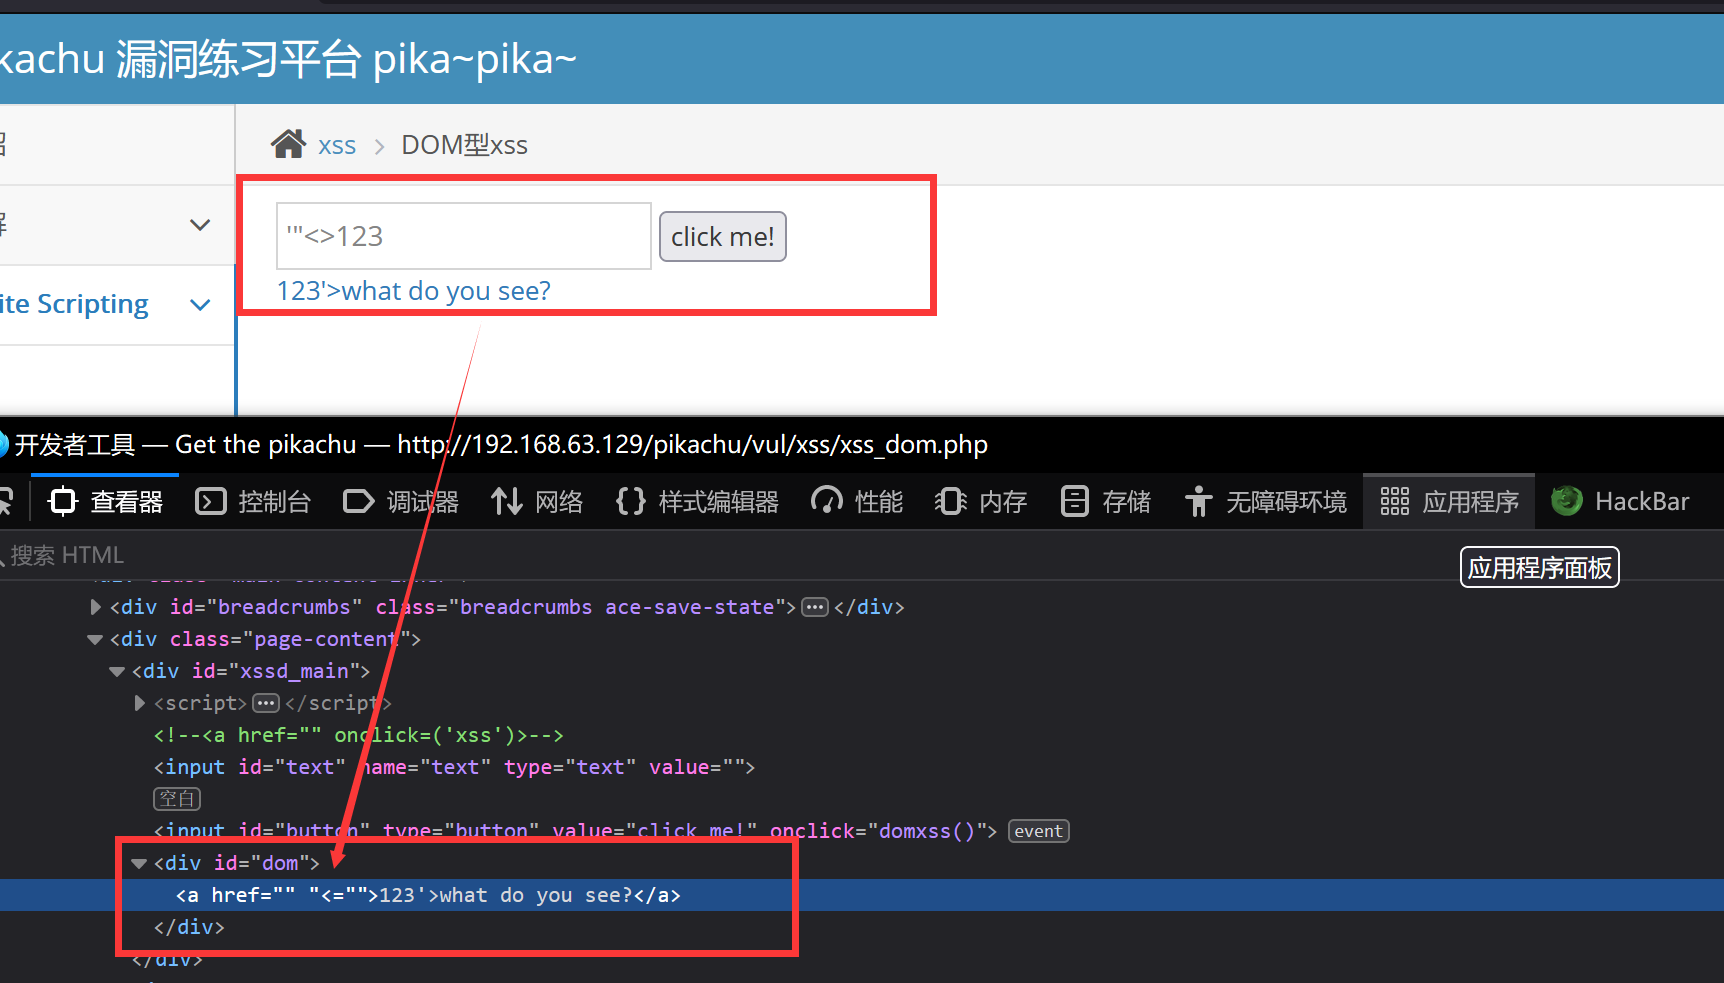Open the xss breadcrumb link

pos(337,145)
